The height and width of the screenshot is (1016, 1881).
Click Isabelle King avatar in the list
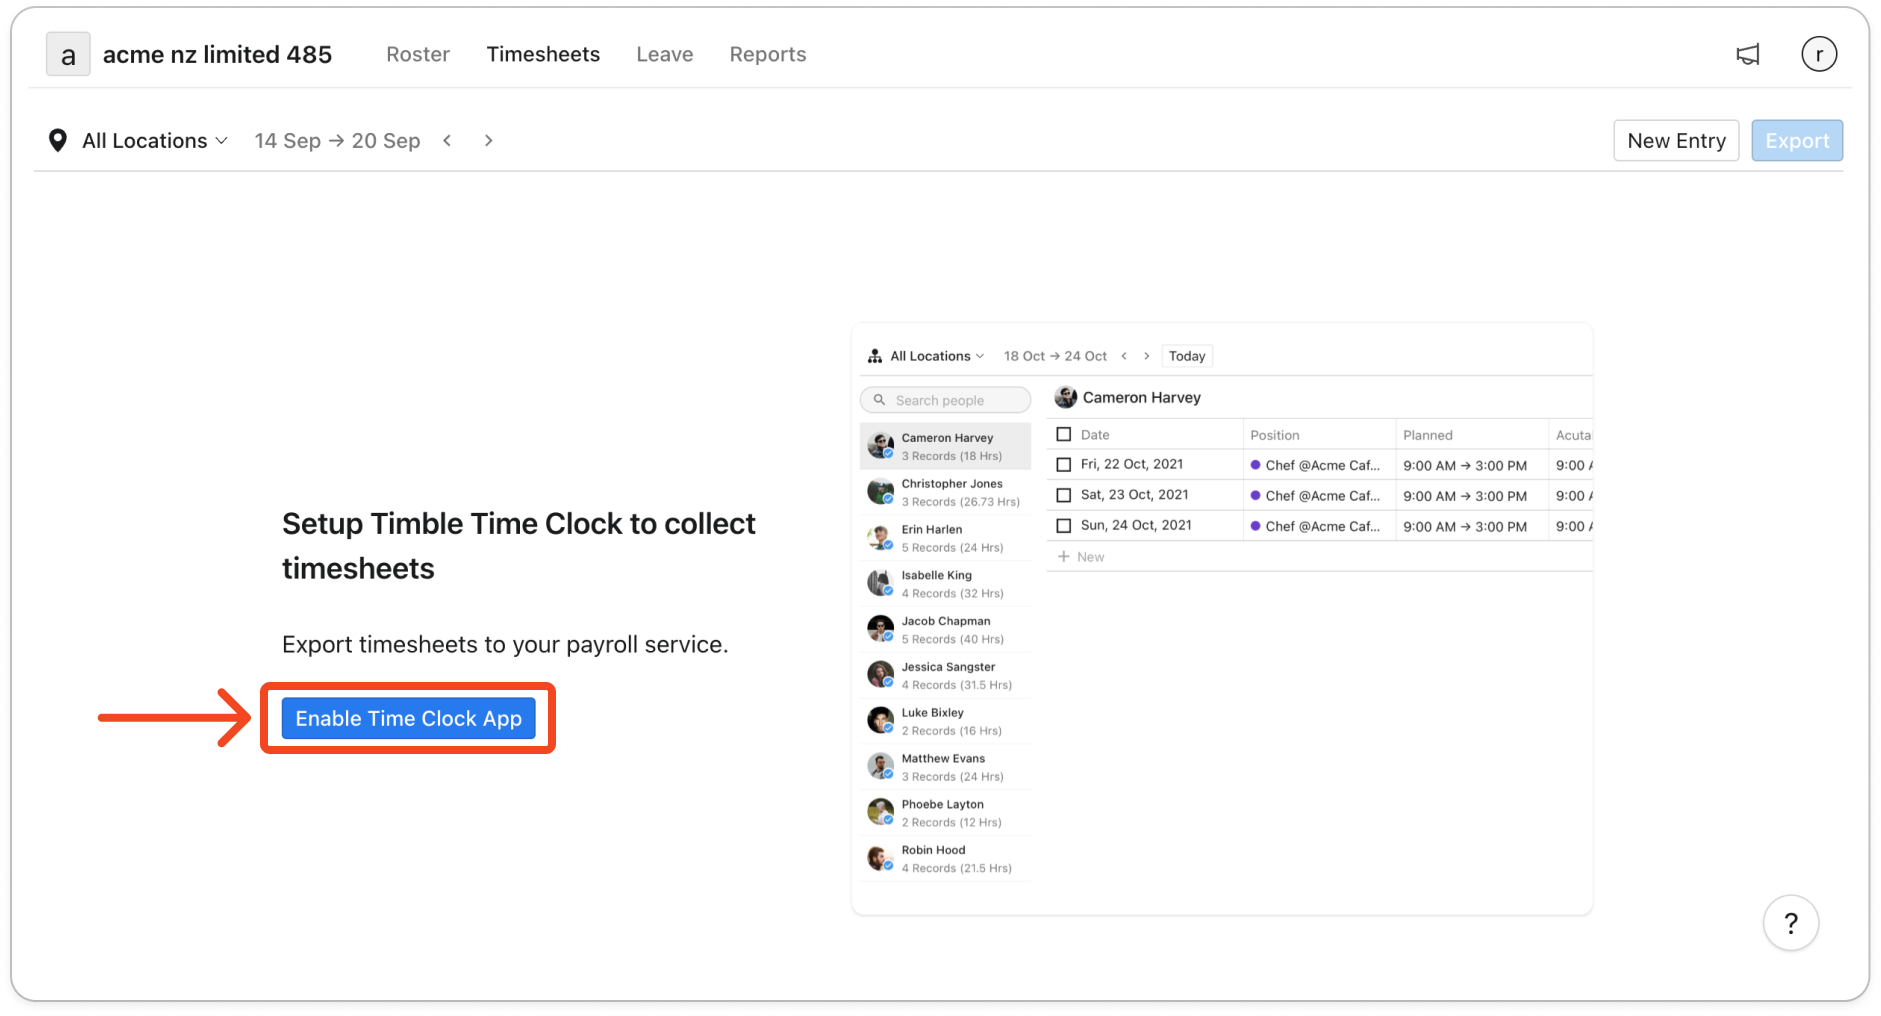click(x=880, y=583)
